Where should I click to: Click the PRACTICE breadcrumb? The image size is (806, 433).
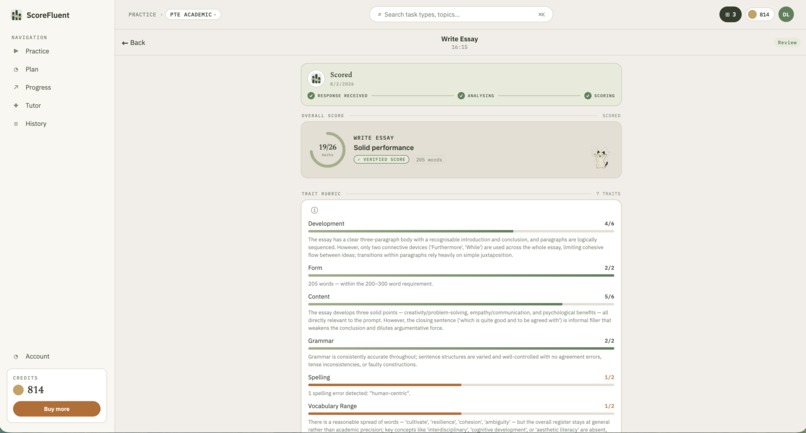coord(142,14)
